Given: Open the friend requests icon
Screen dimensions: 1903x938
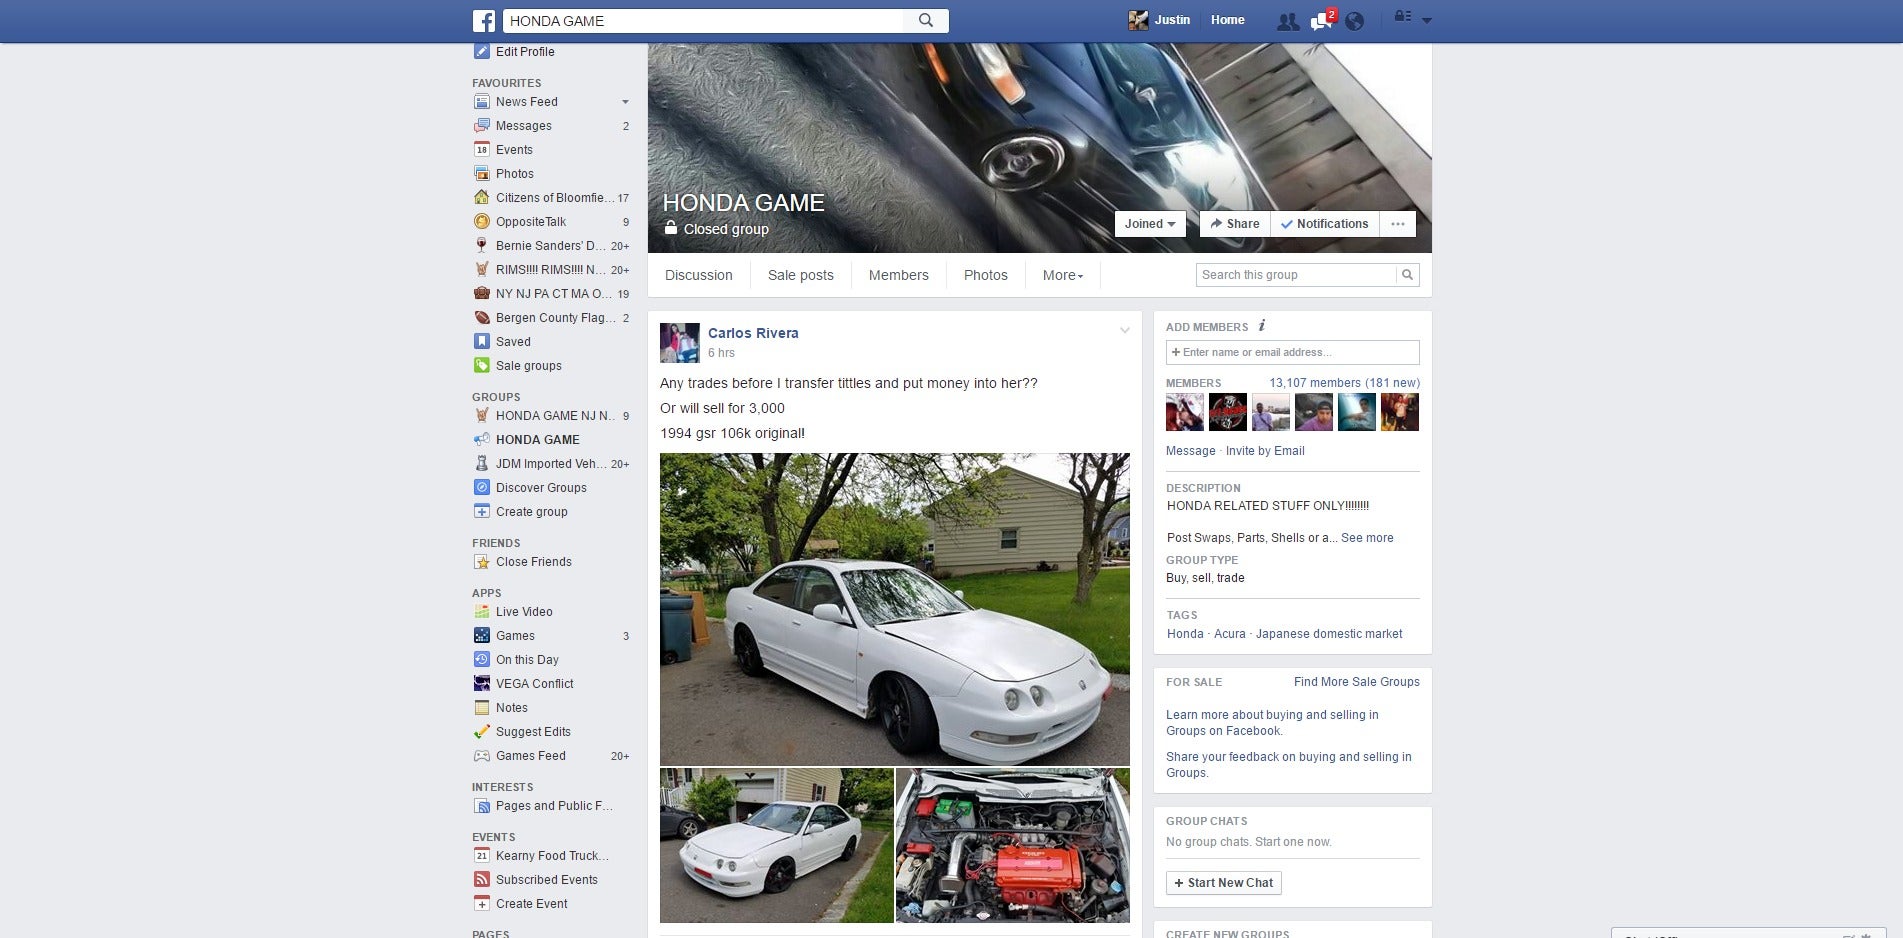Looking at the screenshot, I should click(x=1288, y=21).
